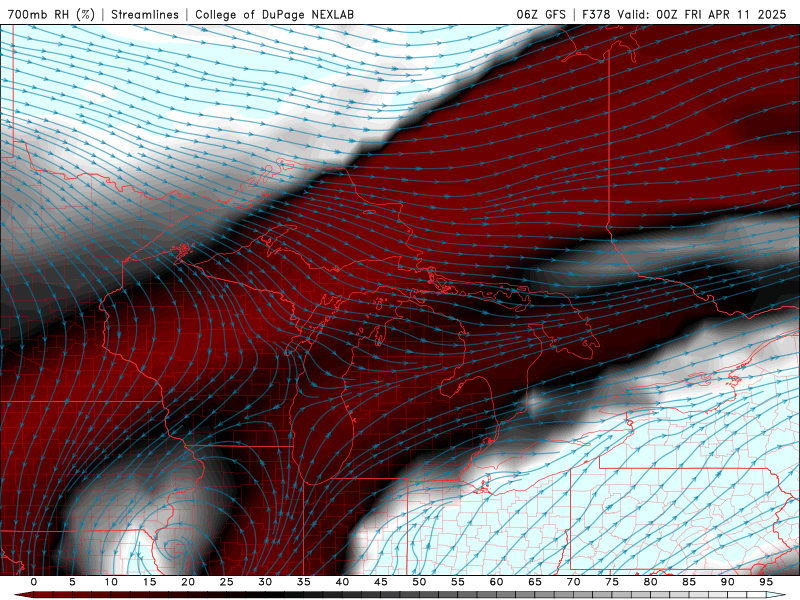Click the "80" value on the color scale
Viewport: 800px width, 600px height.
650,582
